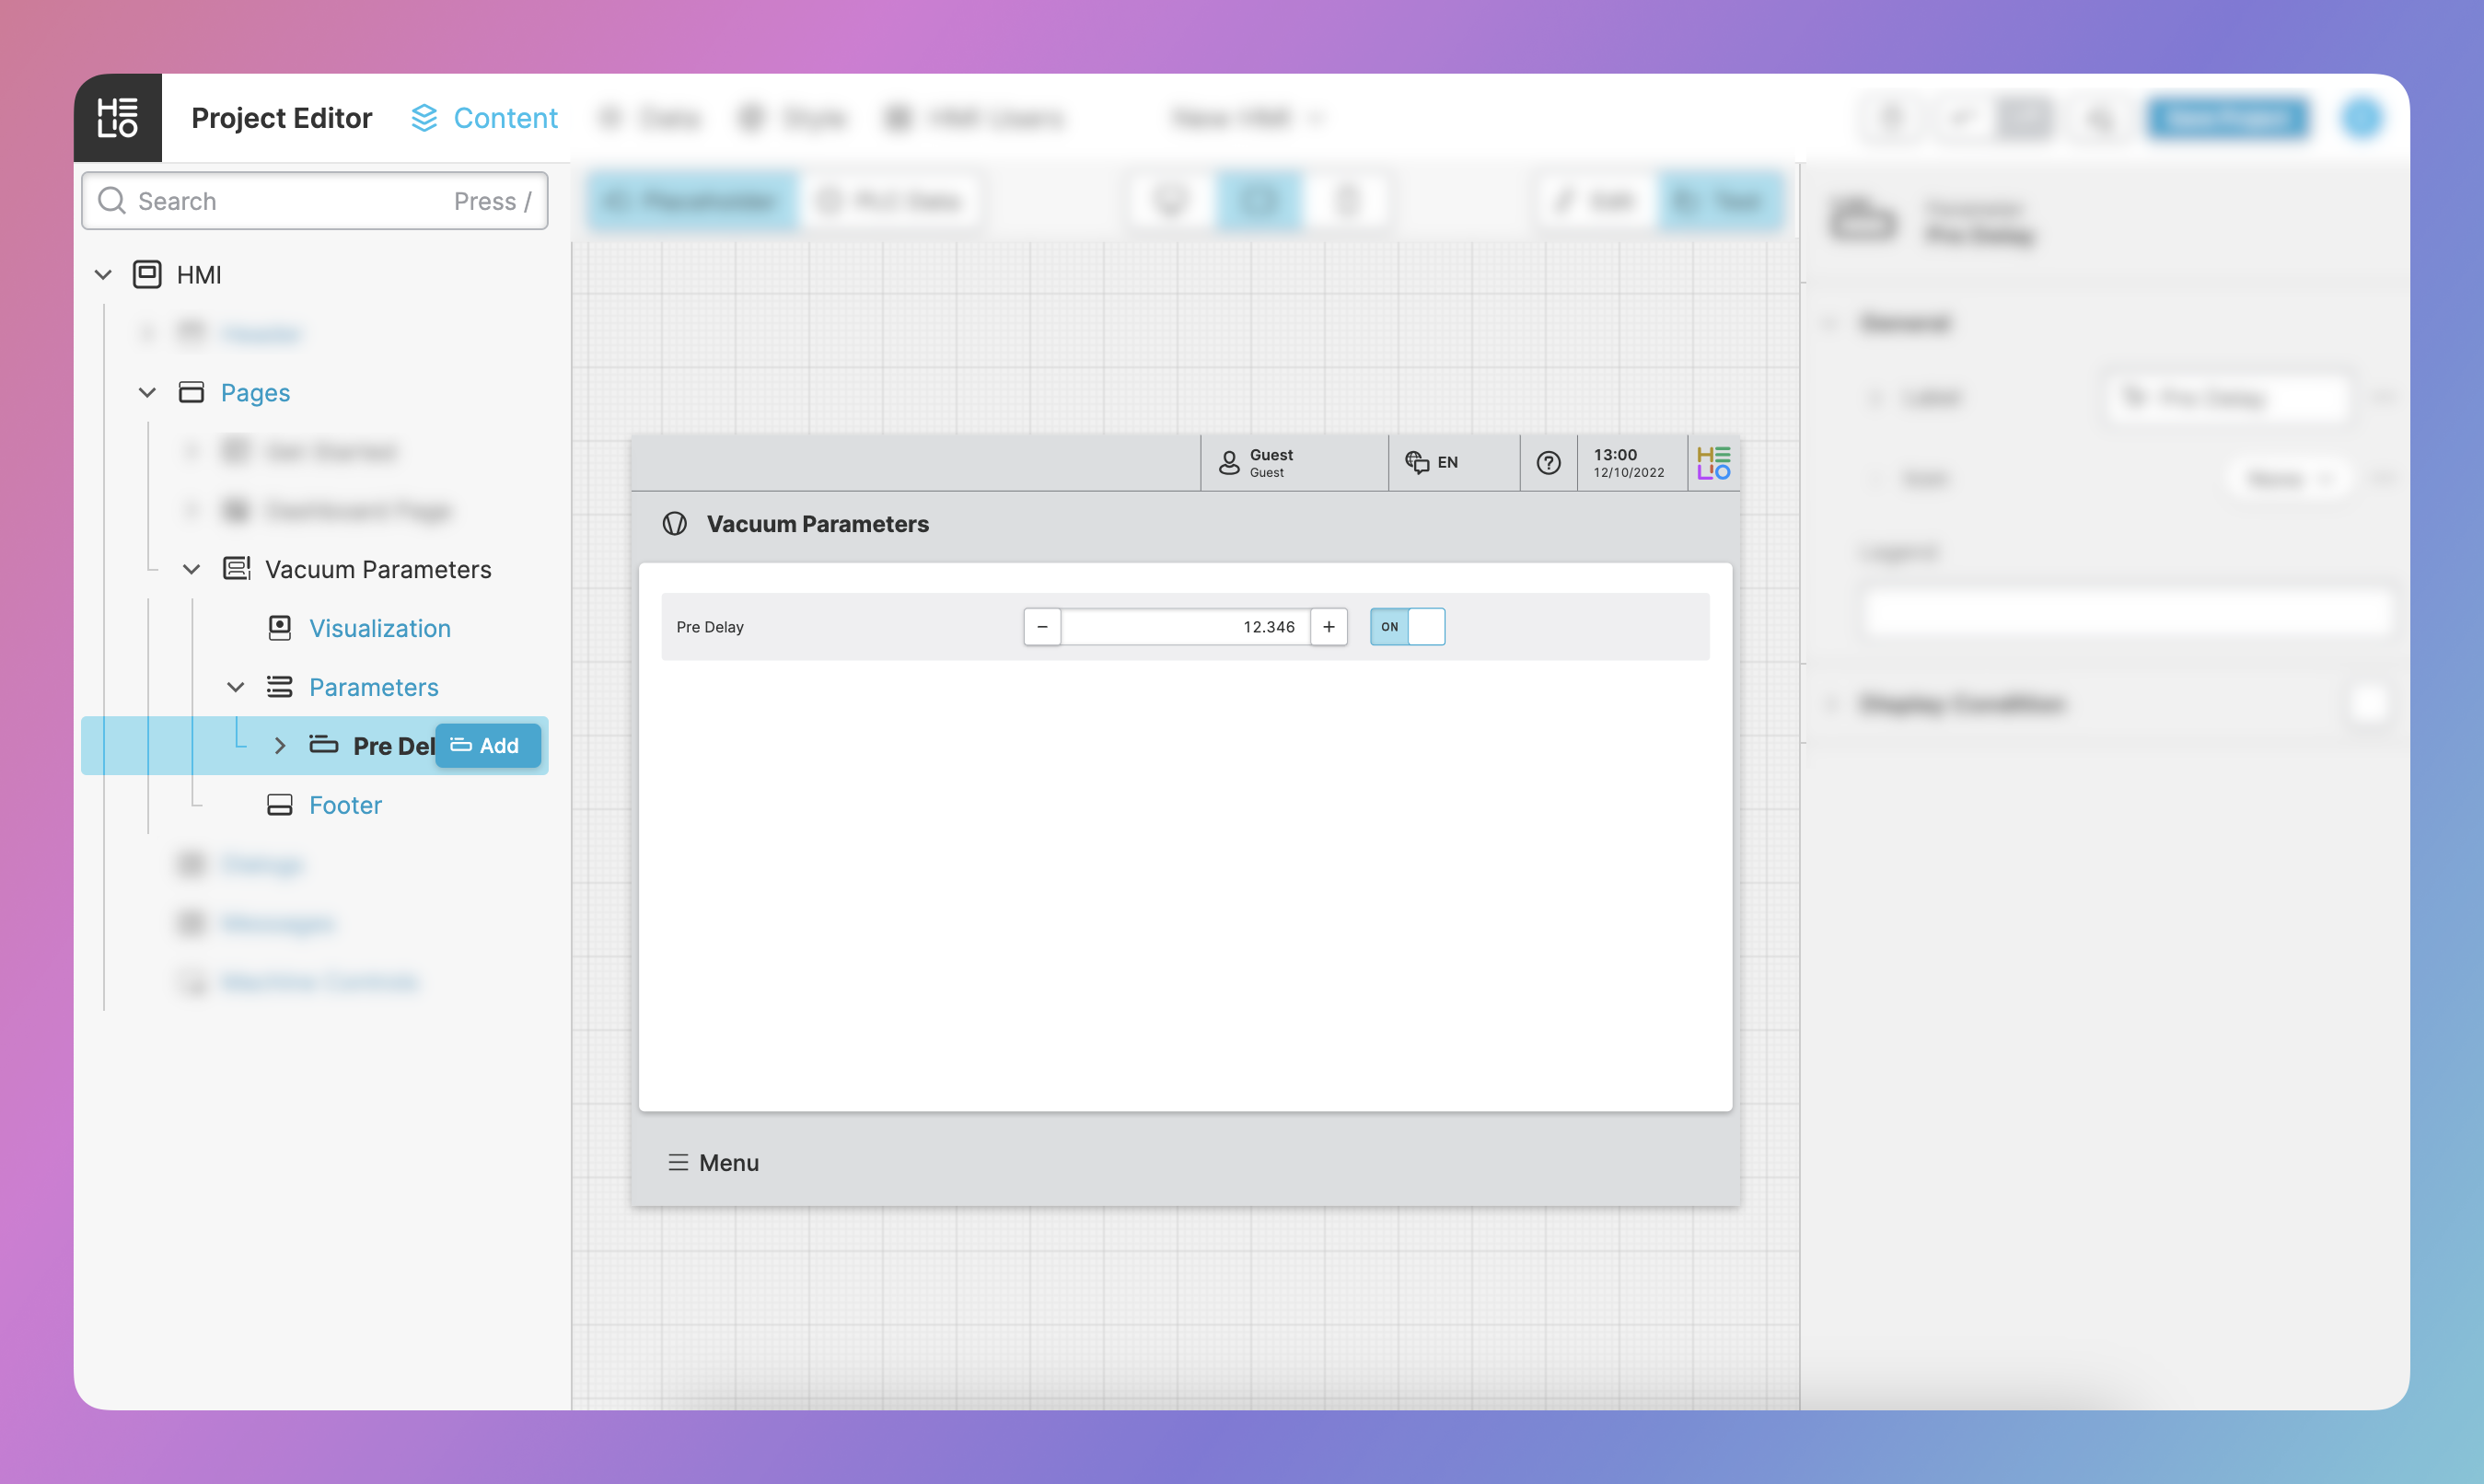This screenshot has width=2484, height=1484.
Task: Click the hamburger Menu icon in footer
Action: point(678,1162)
